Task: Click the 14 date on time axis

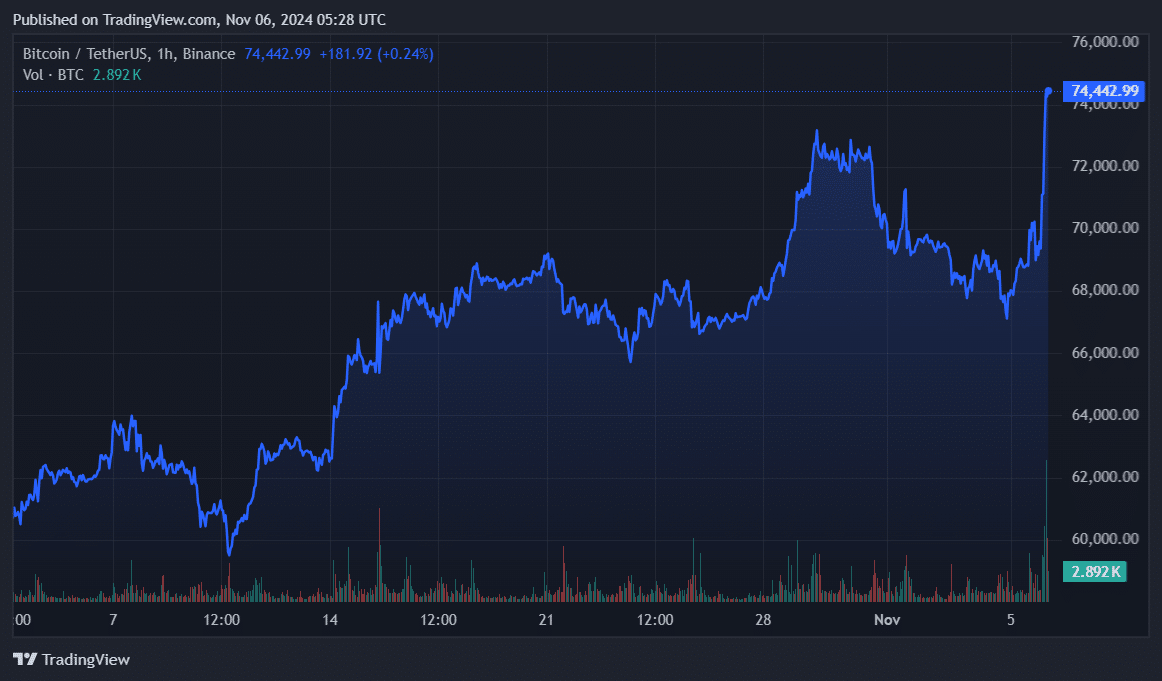Action: [x=329, y=619]
